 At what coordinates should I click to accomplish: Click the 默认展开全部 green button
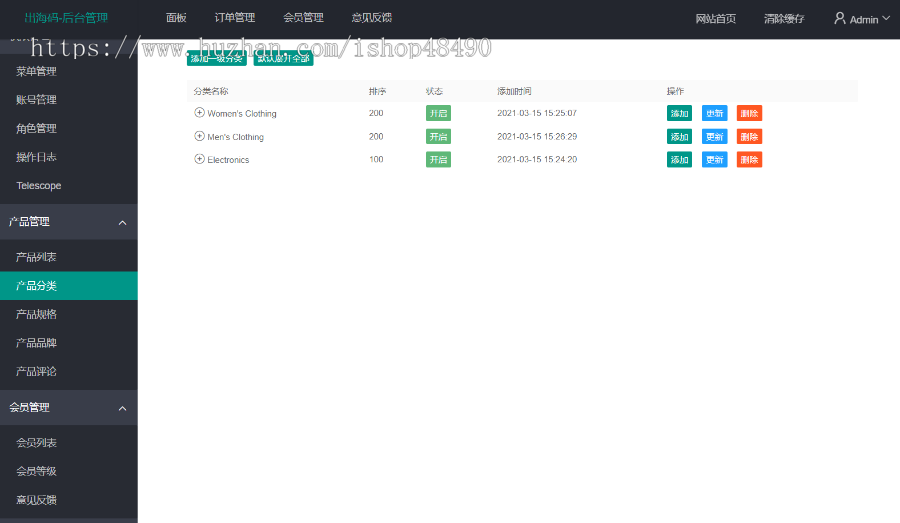(283, 58)
